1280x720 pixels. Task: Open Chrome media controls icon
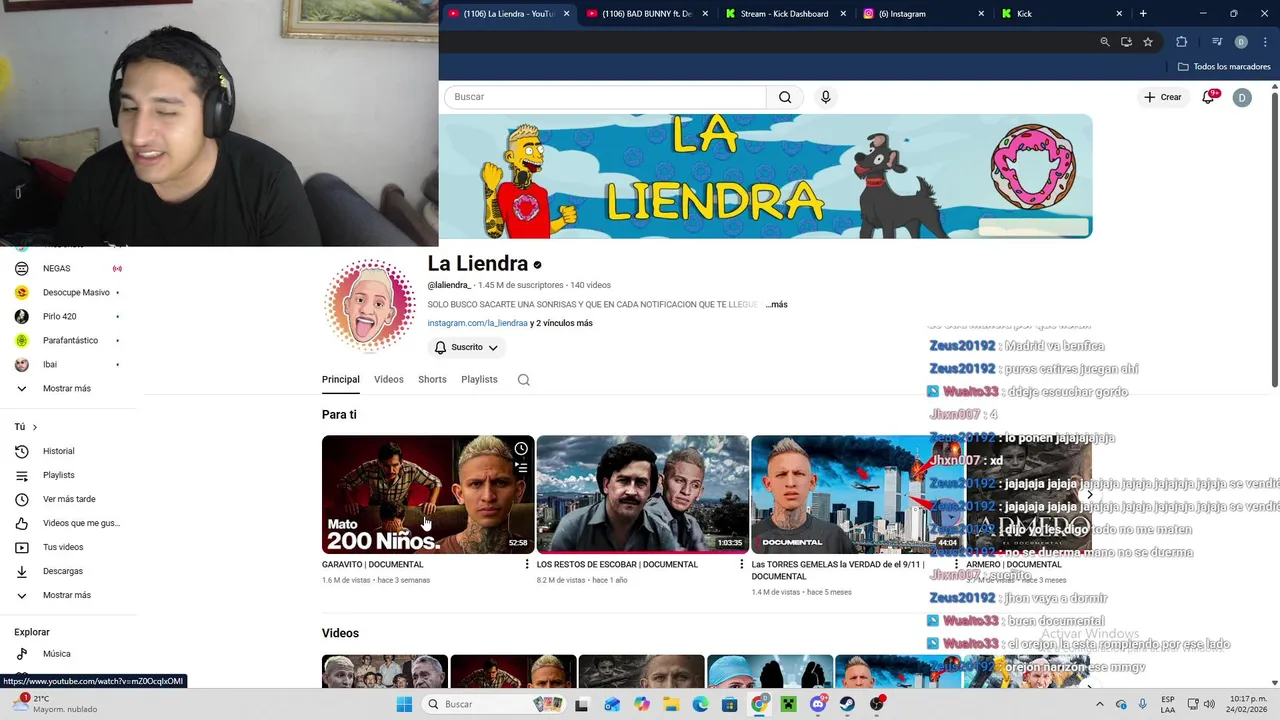coord(1217,42)
